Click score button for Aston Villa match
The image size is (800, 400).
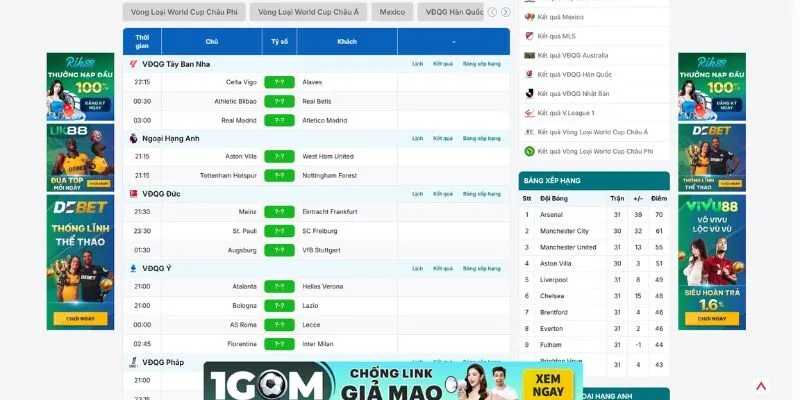pos(280,157)
